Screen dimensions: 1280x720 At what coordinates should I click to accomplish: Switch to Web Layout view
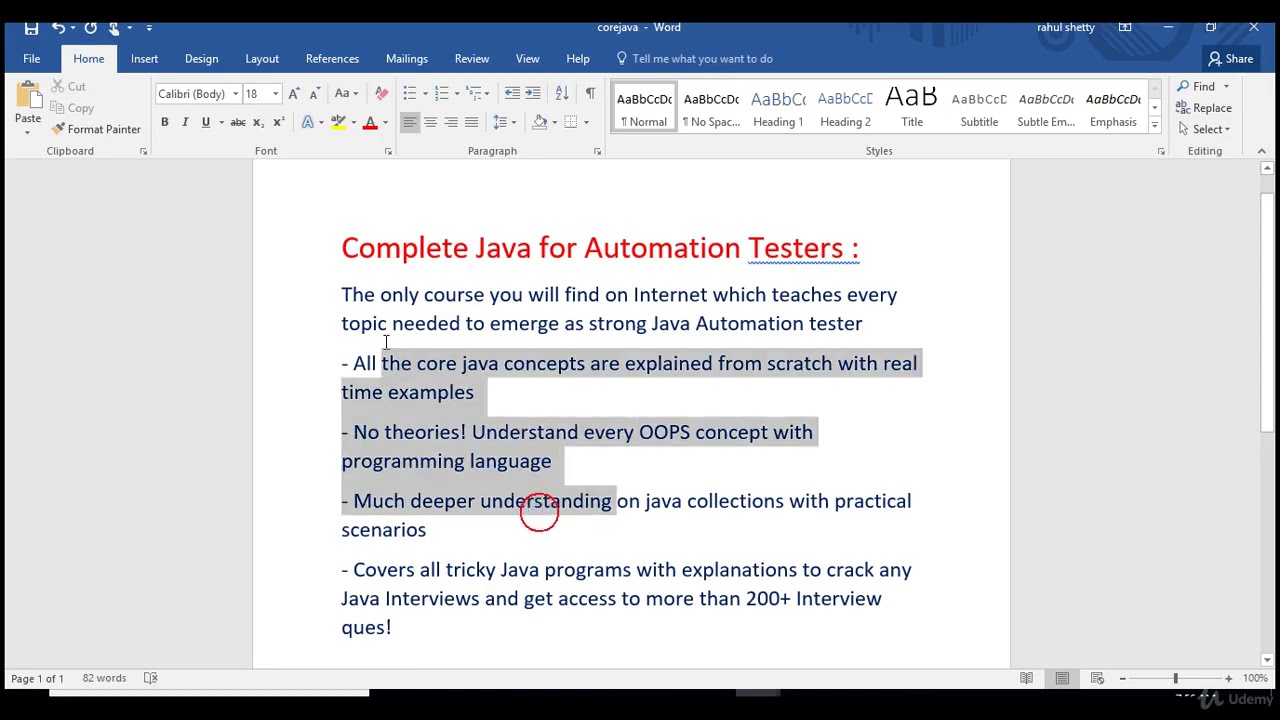click(1097, 679)
